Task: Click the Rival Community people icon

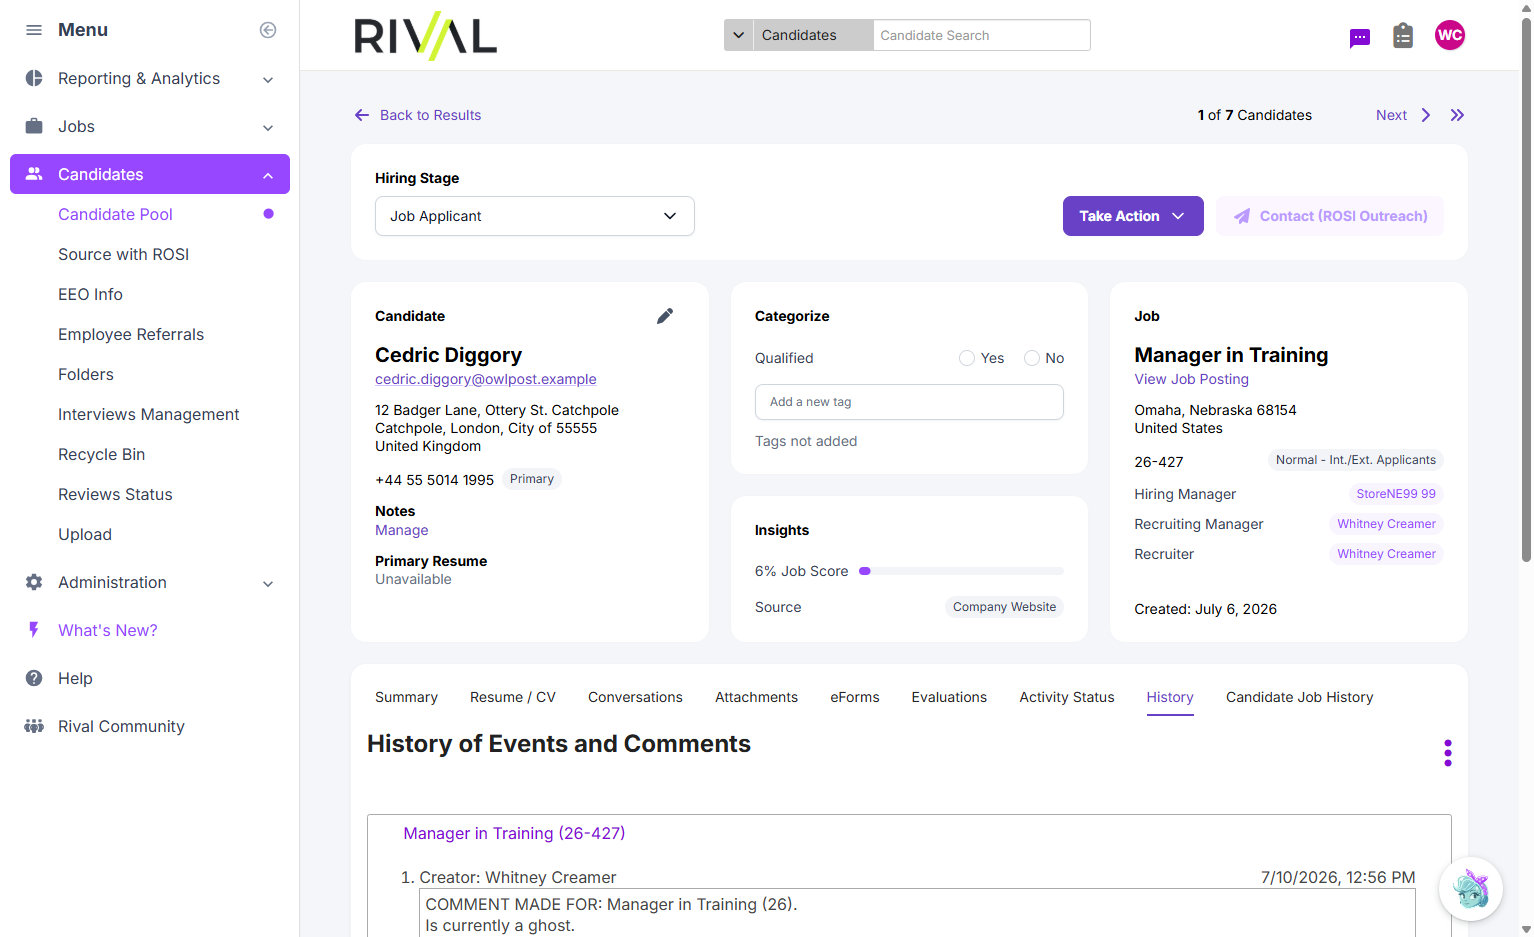Action: (x=34, y=726)
